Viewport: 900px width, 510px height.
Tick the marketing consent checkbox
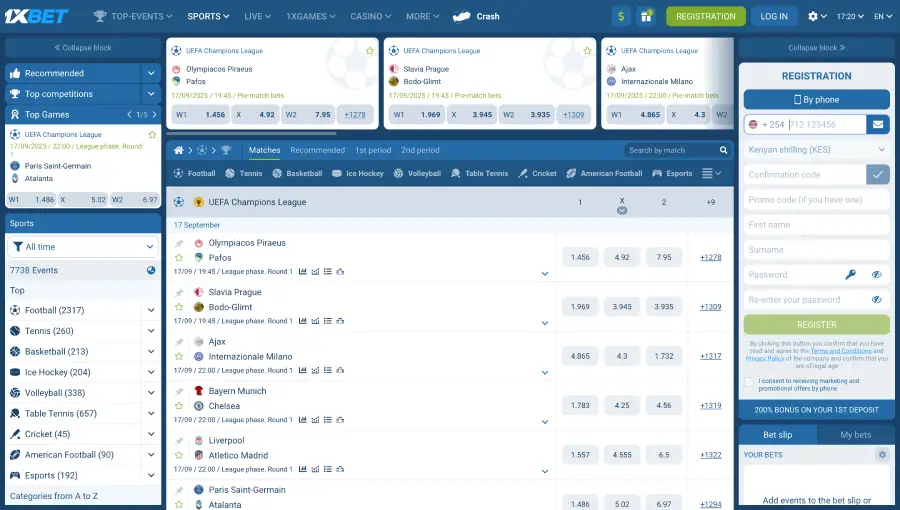click(749, 382)
